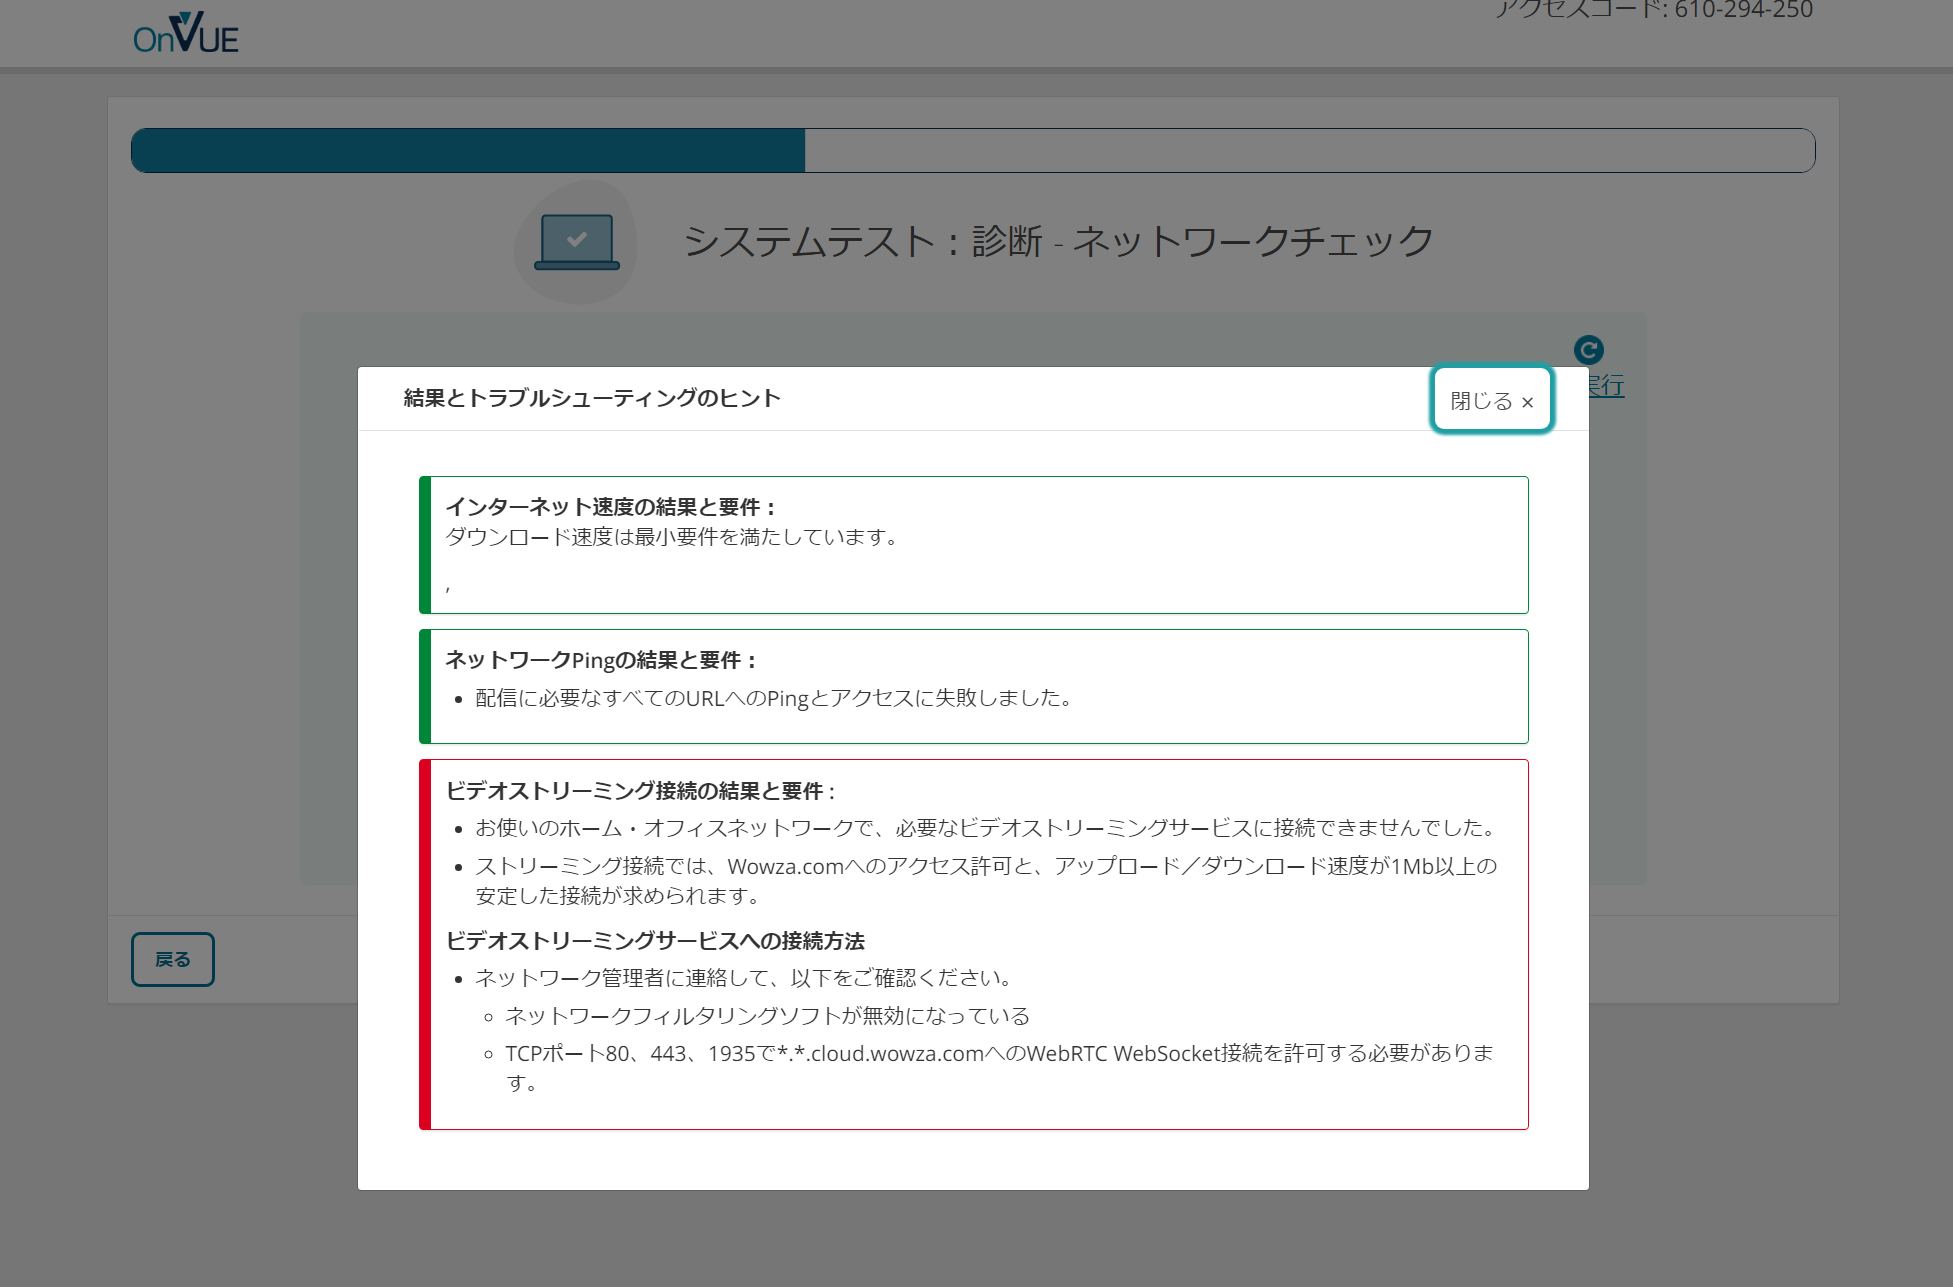Click the contact network administrator bullet

745,978
